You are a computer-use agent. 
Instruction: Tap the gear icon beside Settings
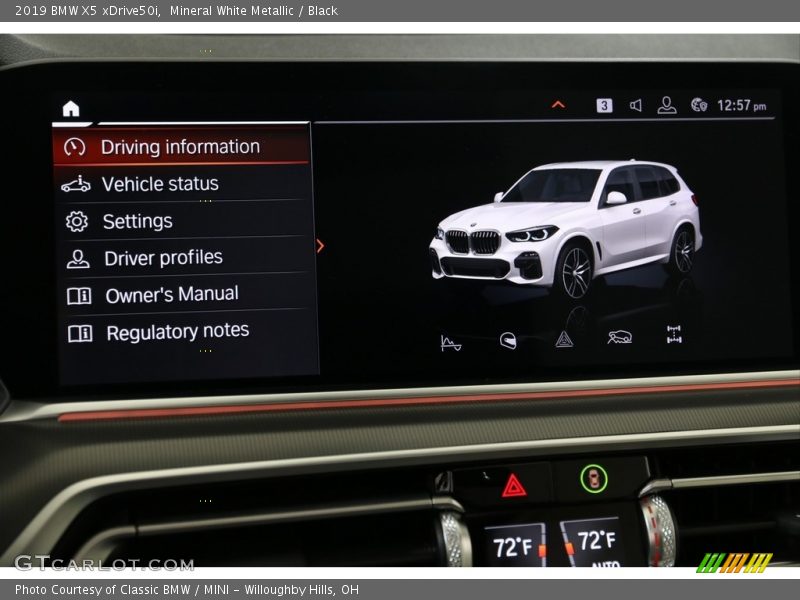pyautogui.click(x=77, y=221)
